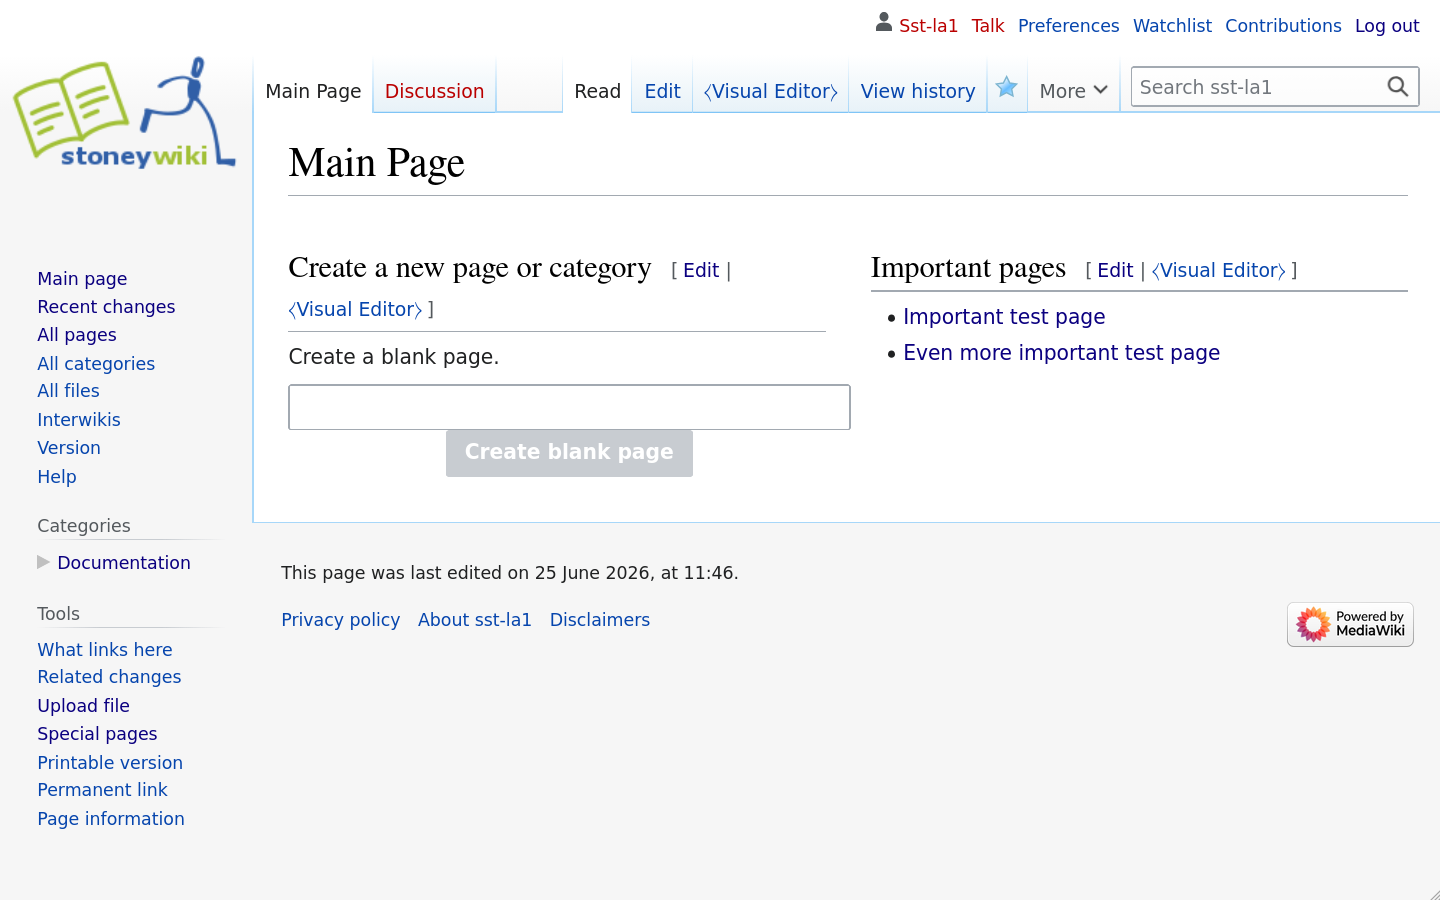The width and height of the screenshot is (1440, 900).
Task: Open All files
Action: (x=68, y=391)
